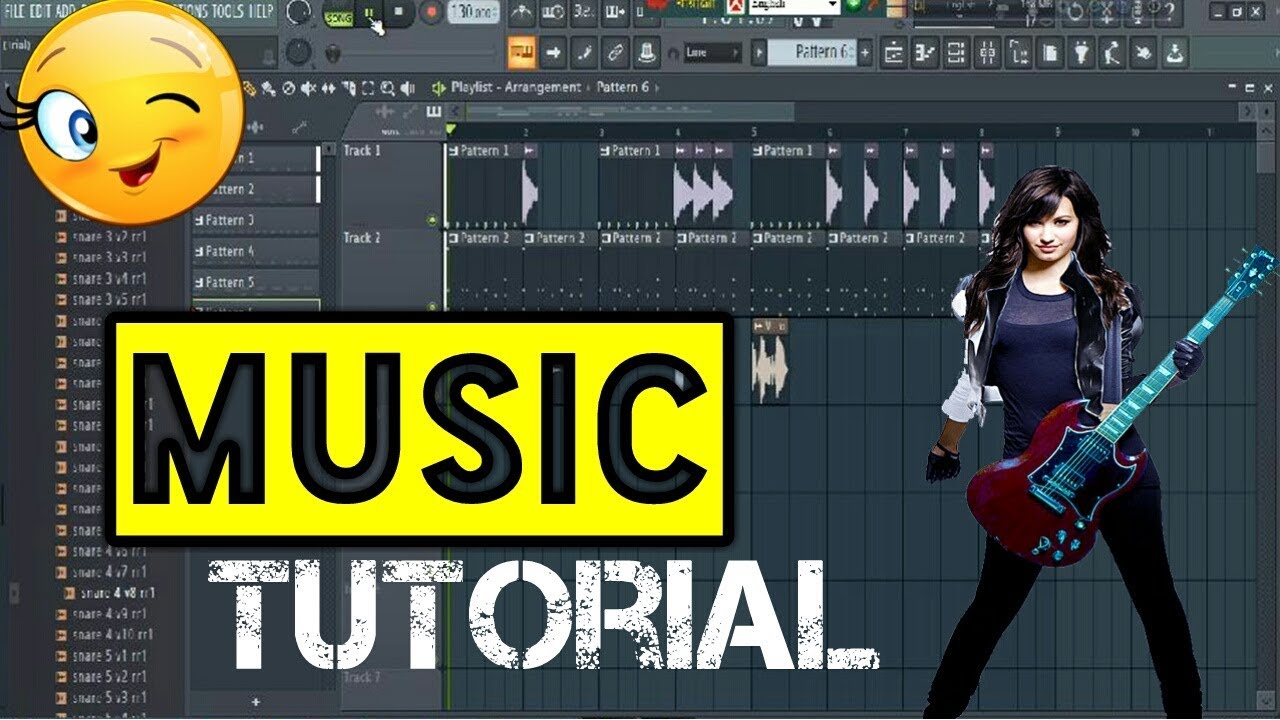Open the Pattern 6 breadcrumb in playlist title
Viewport: 1280px width, 720px height.
[x=622, y=87]
